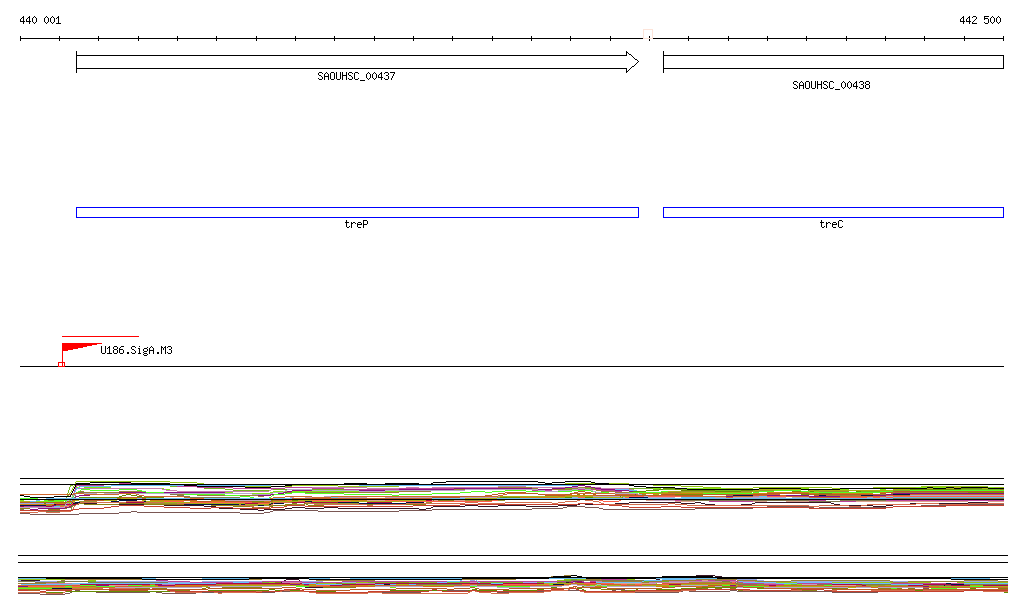This screenshot has width=1024, height=611.
Task: Click the treC gene name label
Action: [x=831, y=225]
